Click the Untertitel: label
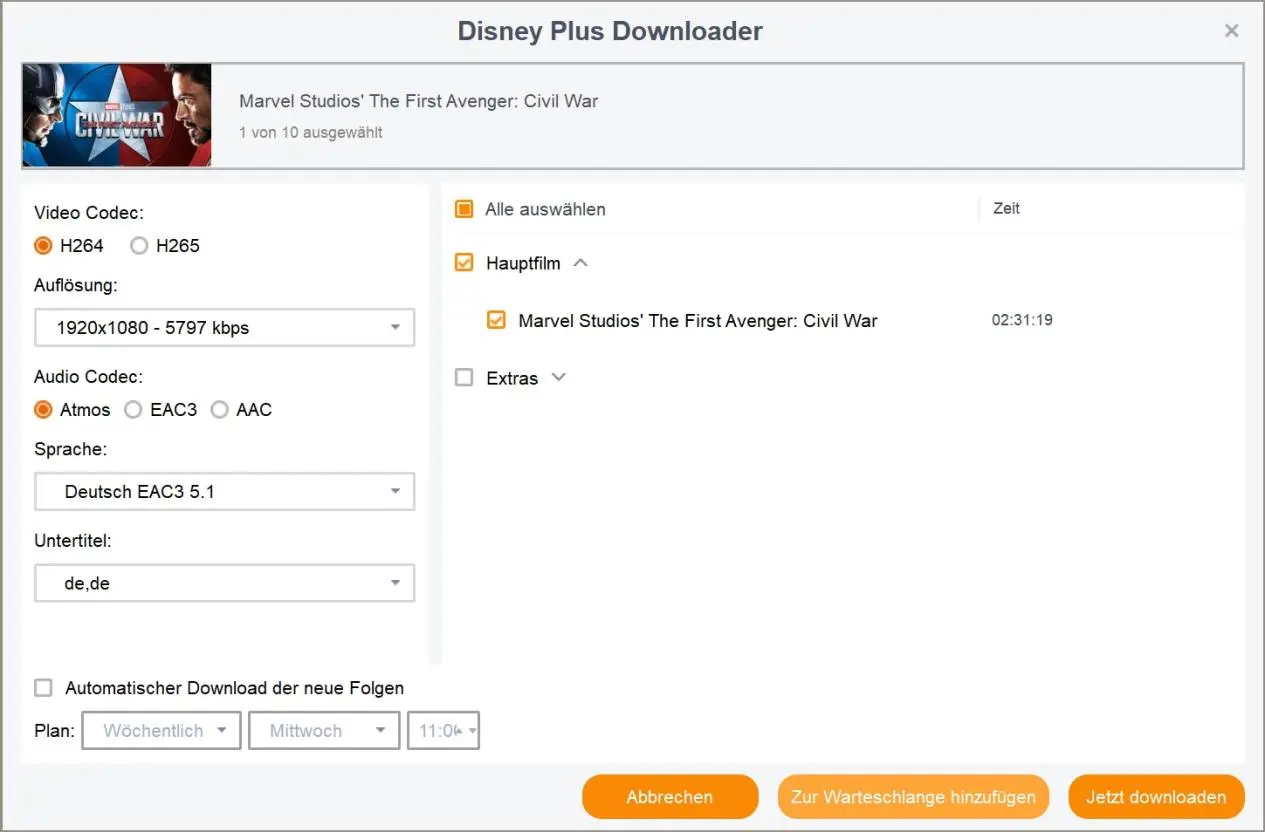Viewport: 1265px width, 832px height. (x=73, y=541)
